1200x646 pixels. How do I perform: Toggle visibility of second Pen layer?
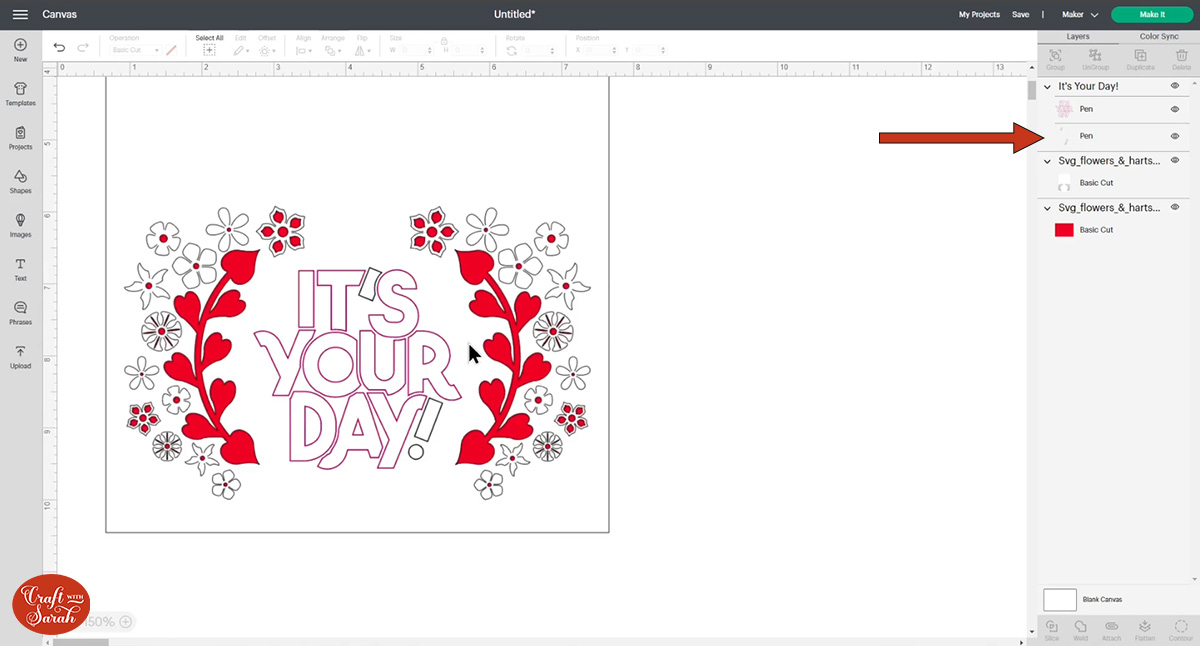[x=1175, y=136]
